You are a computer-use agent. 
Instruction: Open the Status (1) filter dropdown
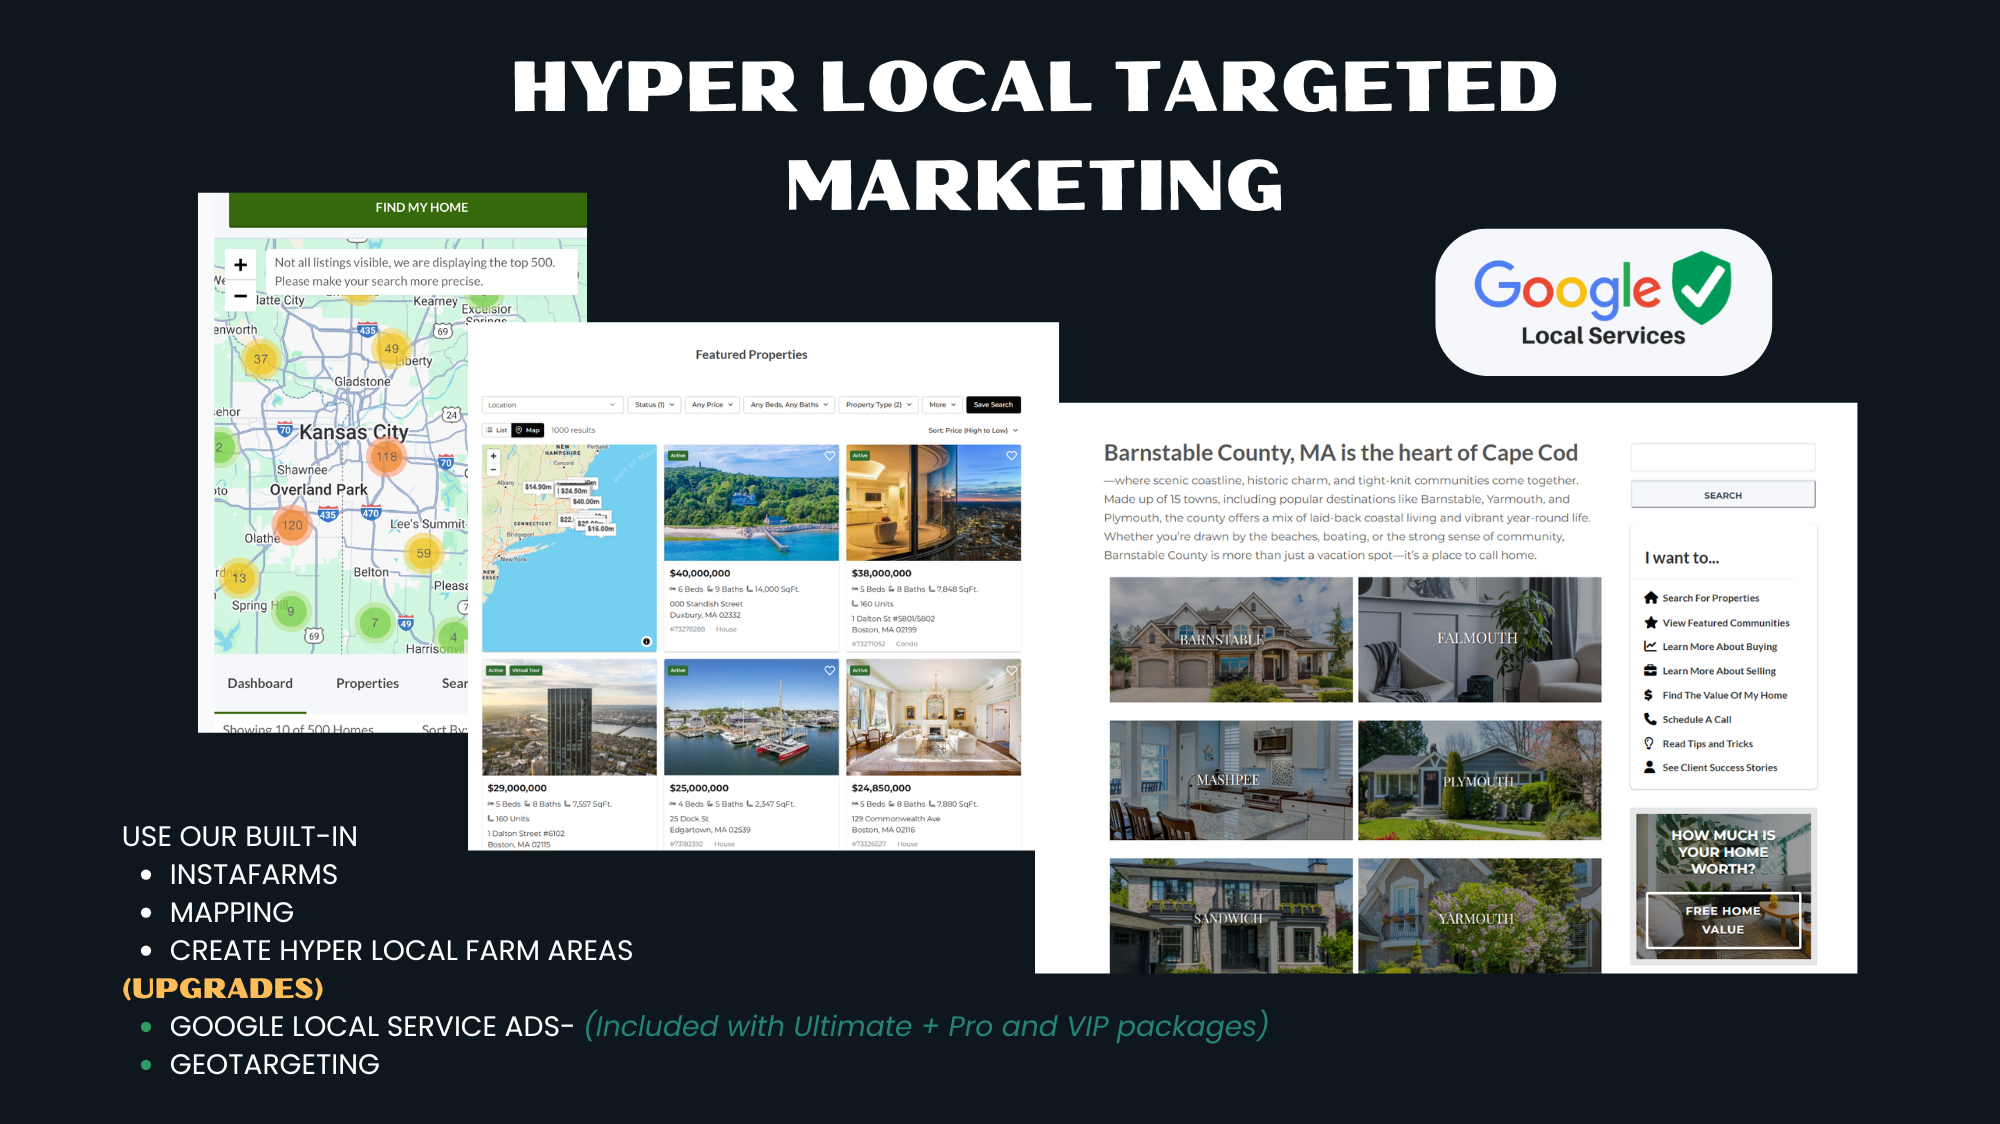[655, 405]
